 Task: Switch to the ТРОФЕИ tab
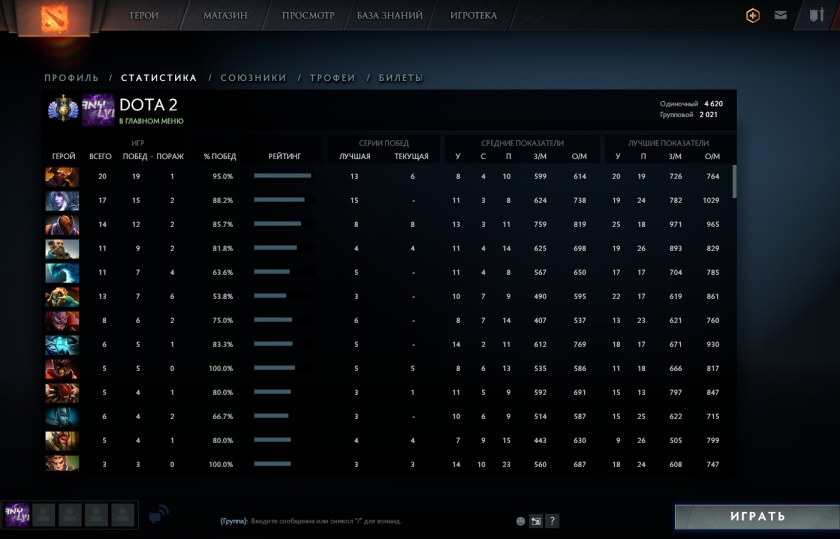pyautogui.click(x=333, y=78)
